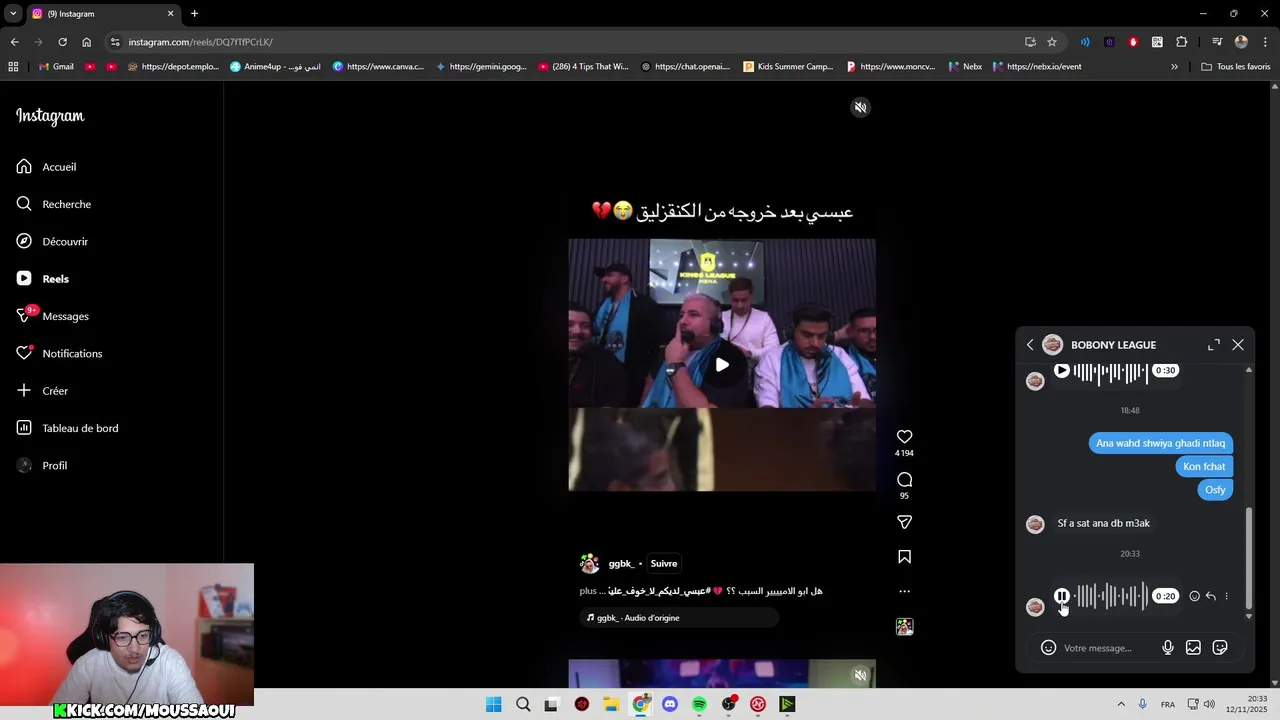
Task: Open the Gmail bookmark
Action: pyautogui.click(x=57, y=67)
